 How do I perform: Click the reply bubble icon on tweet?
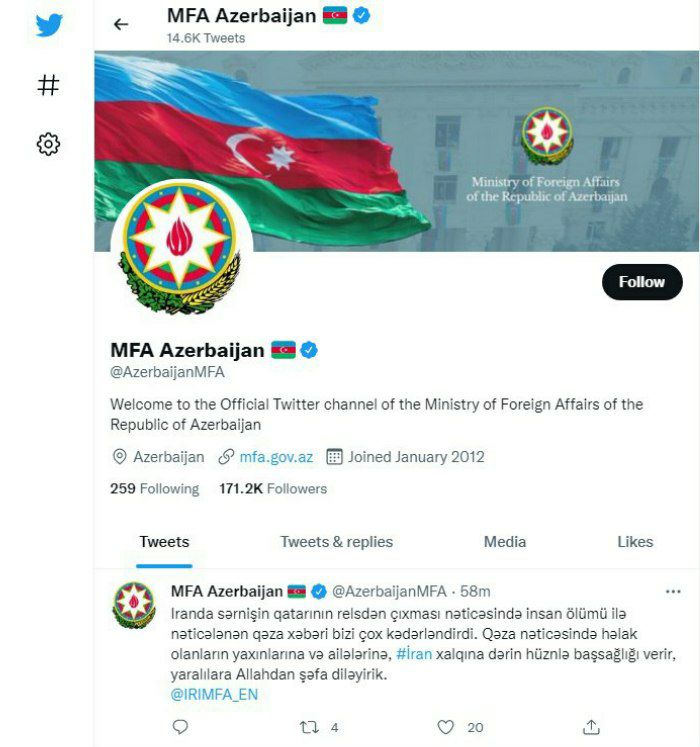(180, 727)
